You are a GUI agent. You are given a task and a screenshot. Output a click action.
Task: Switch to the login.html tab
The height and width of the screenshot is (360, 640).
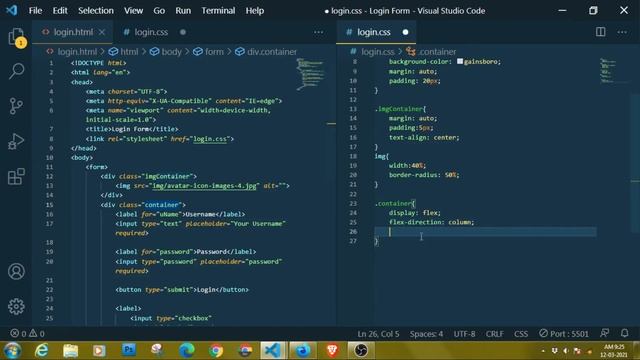[73, 32]
